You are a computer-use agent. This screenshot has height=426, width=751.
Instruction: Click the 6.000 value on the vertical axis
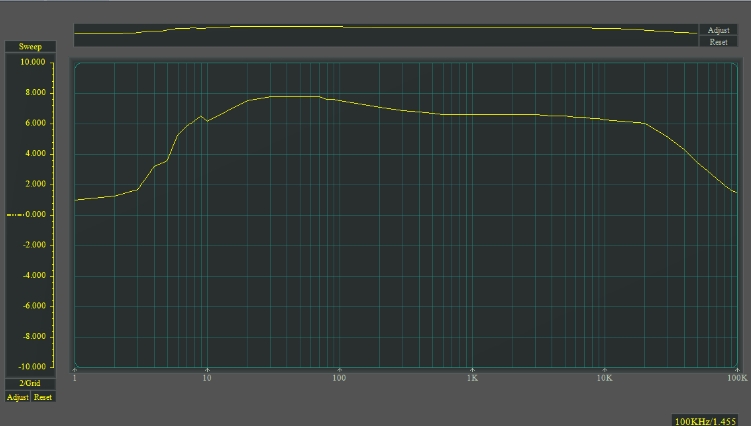point(35,123)
